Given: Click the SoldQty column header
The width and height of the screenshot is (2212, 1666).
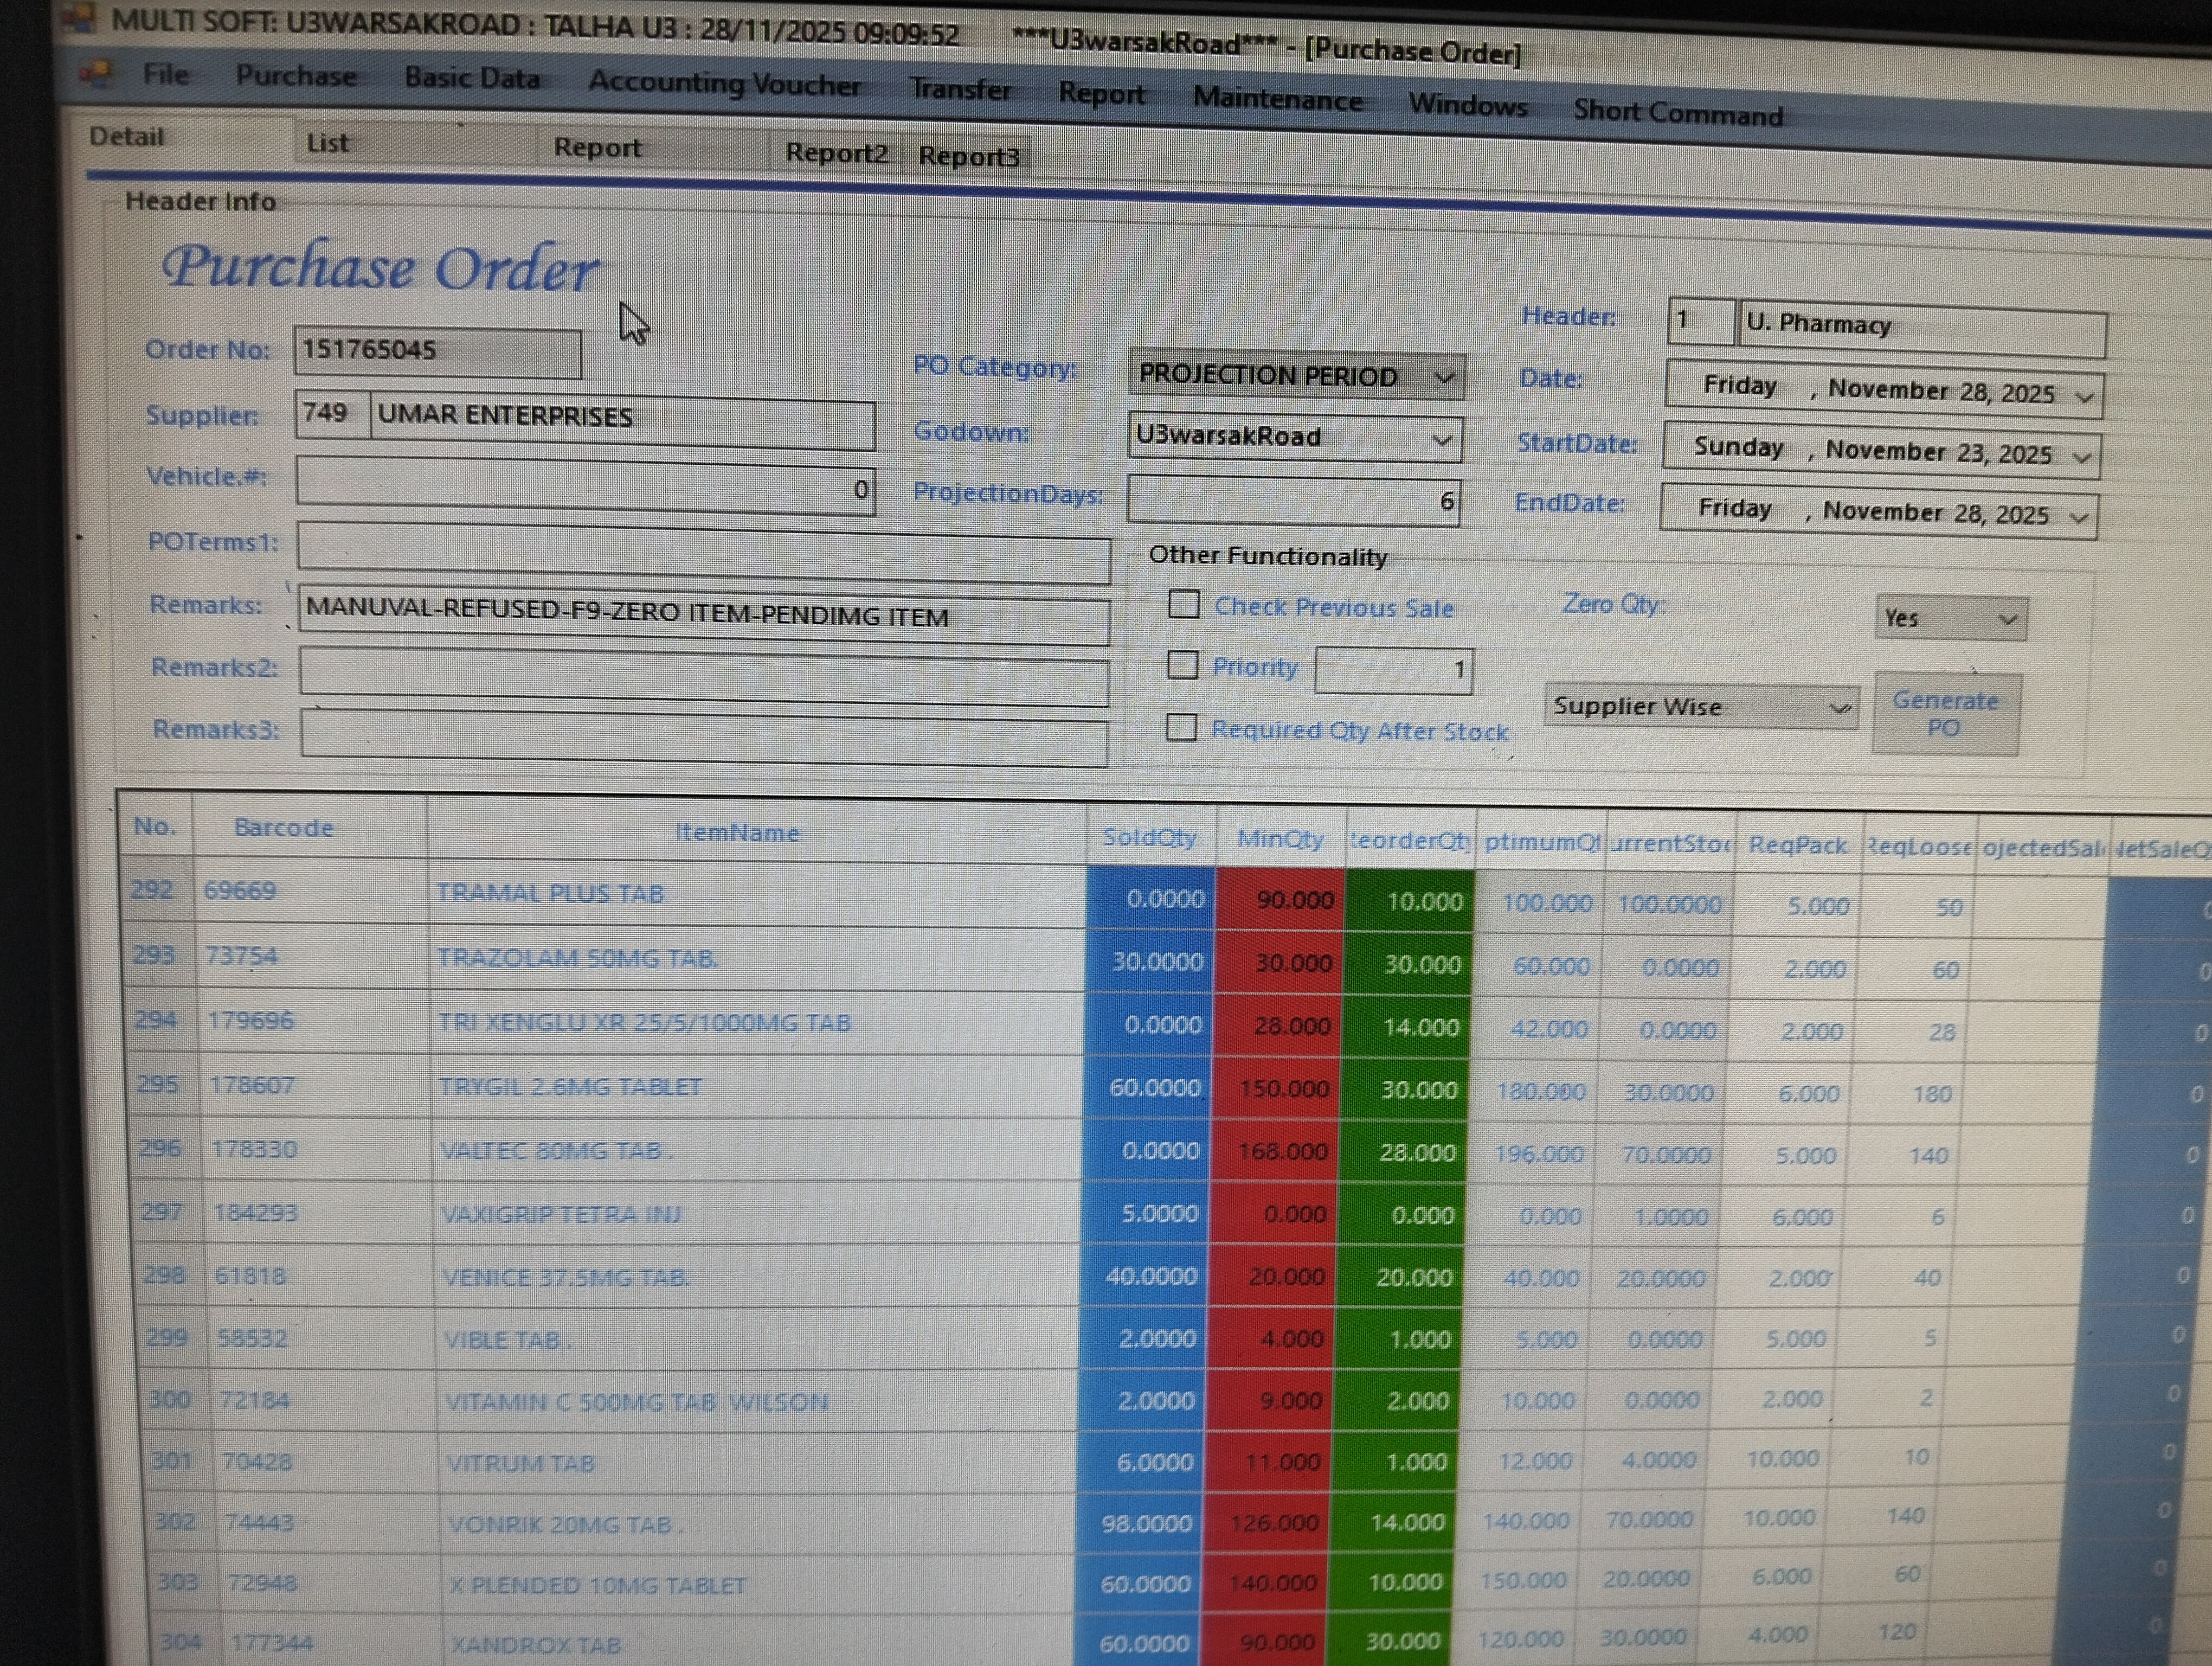Looking at the screenshot, I should point(1149,837).
